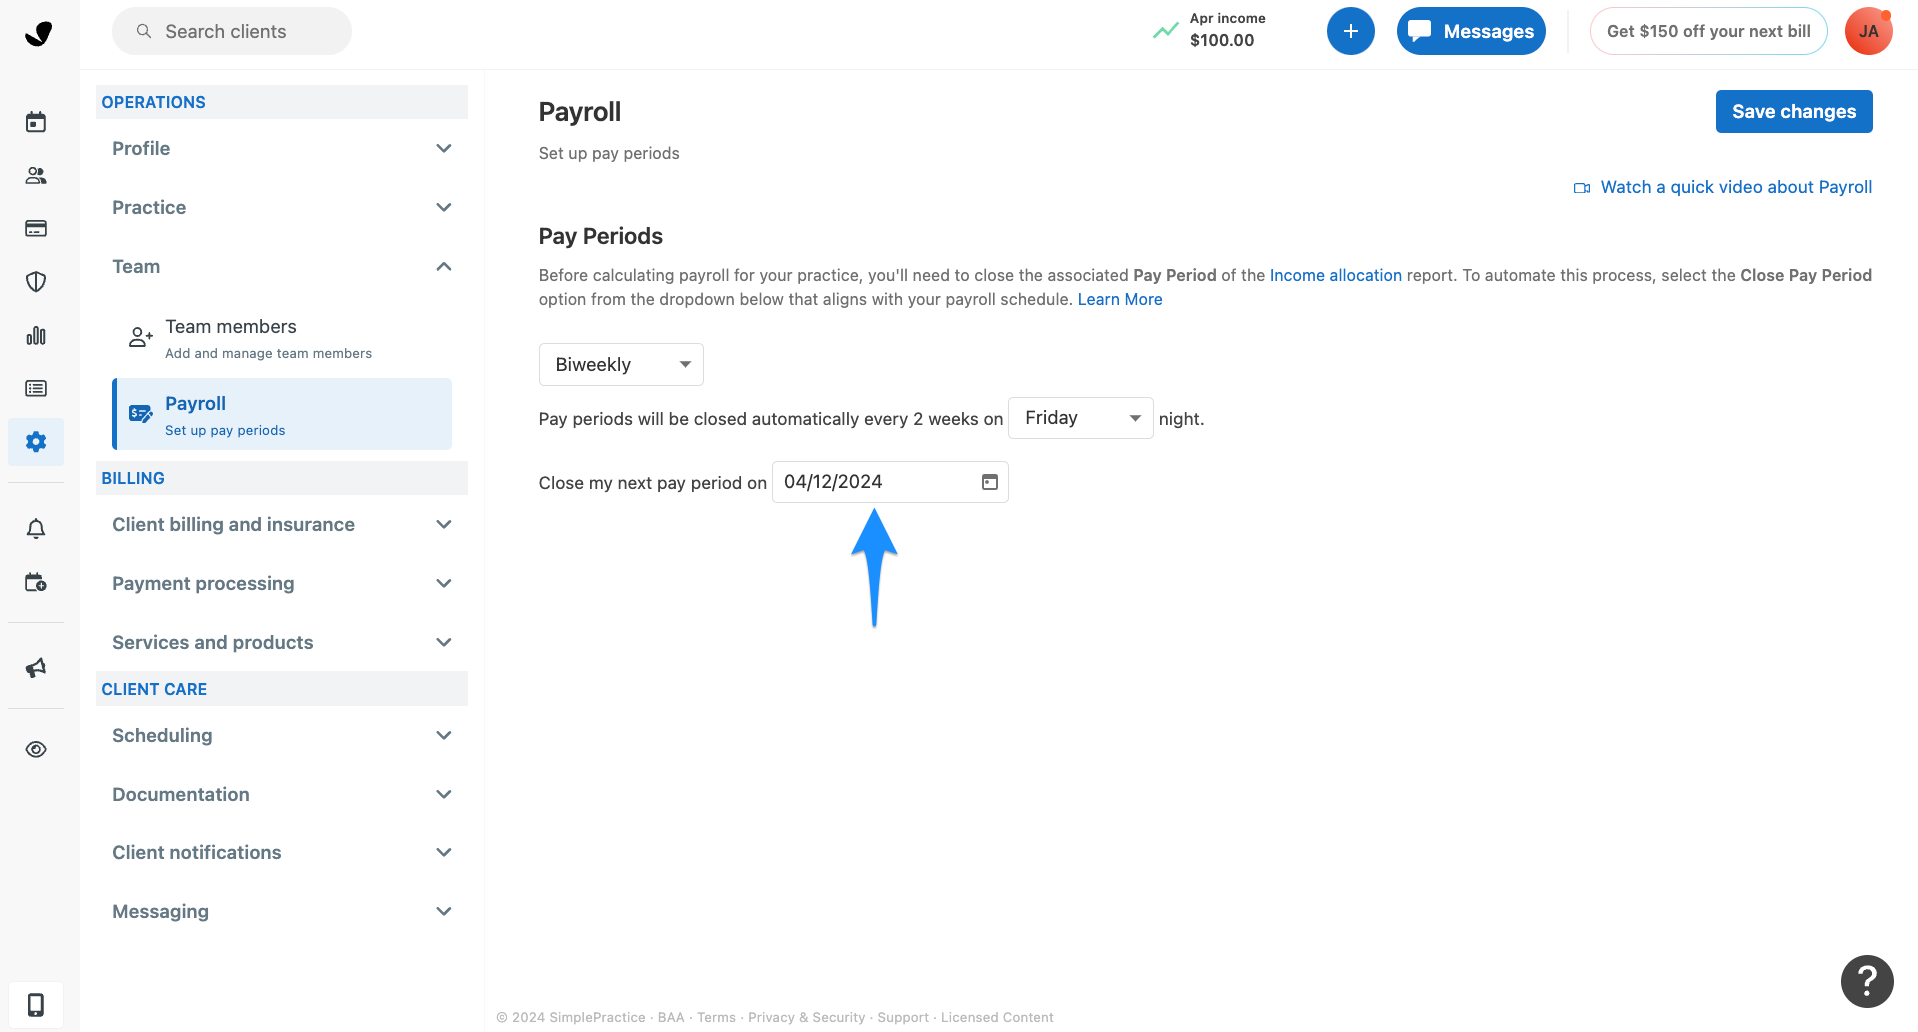Image resolution: width=1918 pixels, height=1032 pixels.
Task: Click the eye icon in the sidebar
Action: pos(36,748)
